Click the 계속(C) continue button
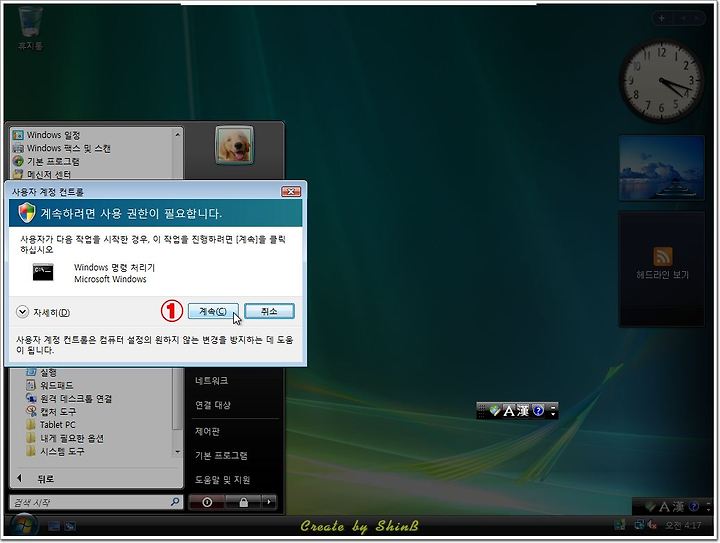The image size is (720, 543). point(213,311)
